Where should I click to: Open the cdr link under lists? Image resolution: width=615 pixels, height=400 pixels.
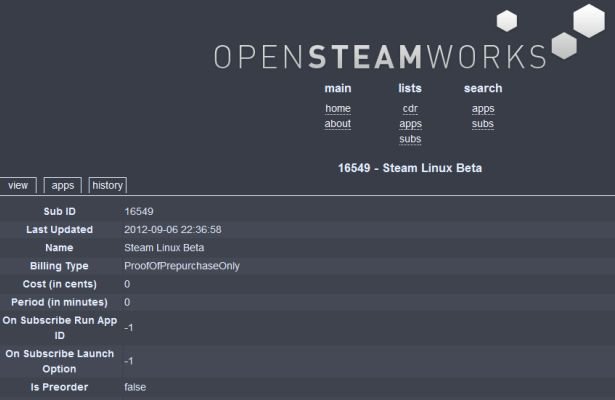tap(410, 109)
